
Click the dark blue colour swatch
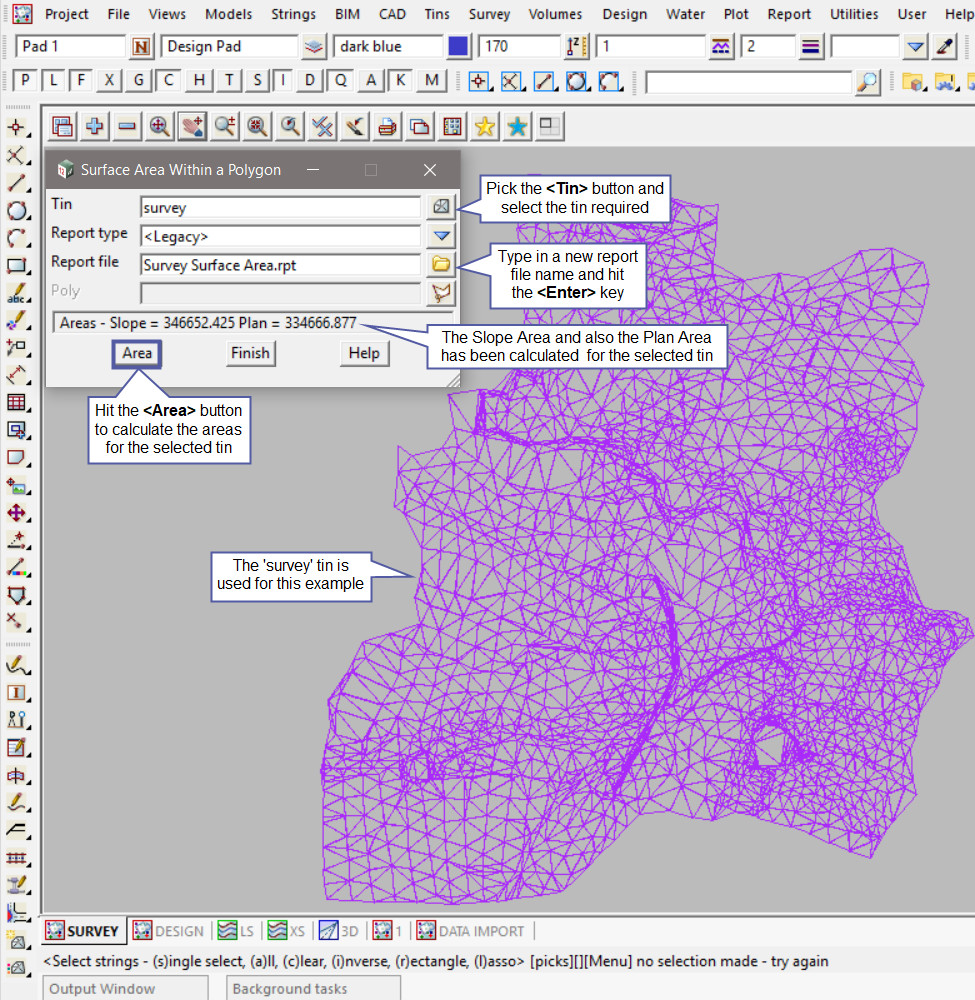(x=459, y=47)
